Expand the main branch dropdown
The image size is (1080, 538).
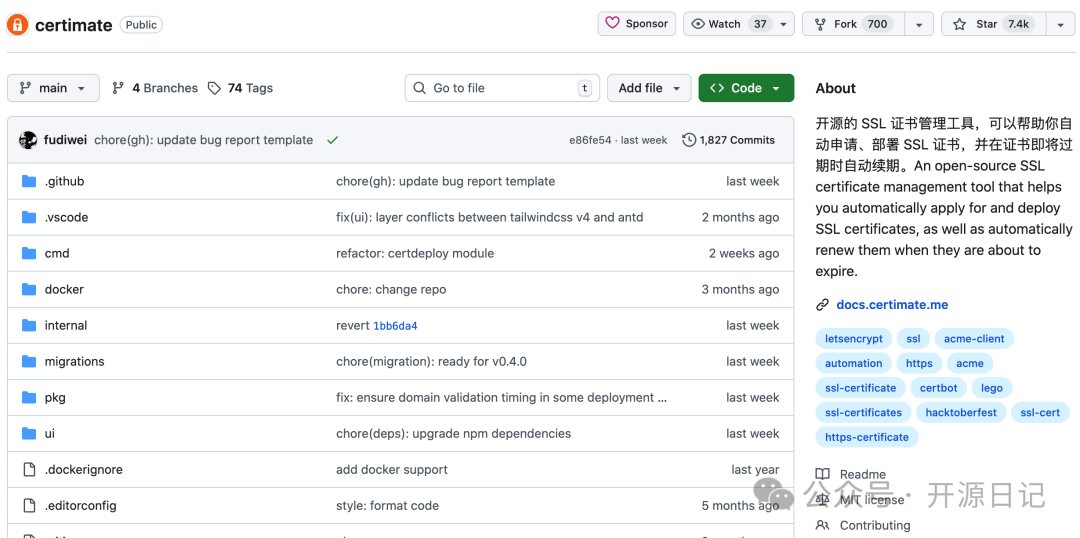(53, 88)
